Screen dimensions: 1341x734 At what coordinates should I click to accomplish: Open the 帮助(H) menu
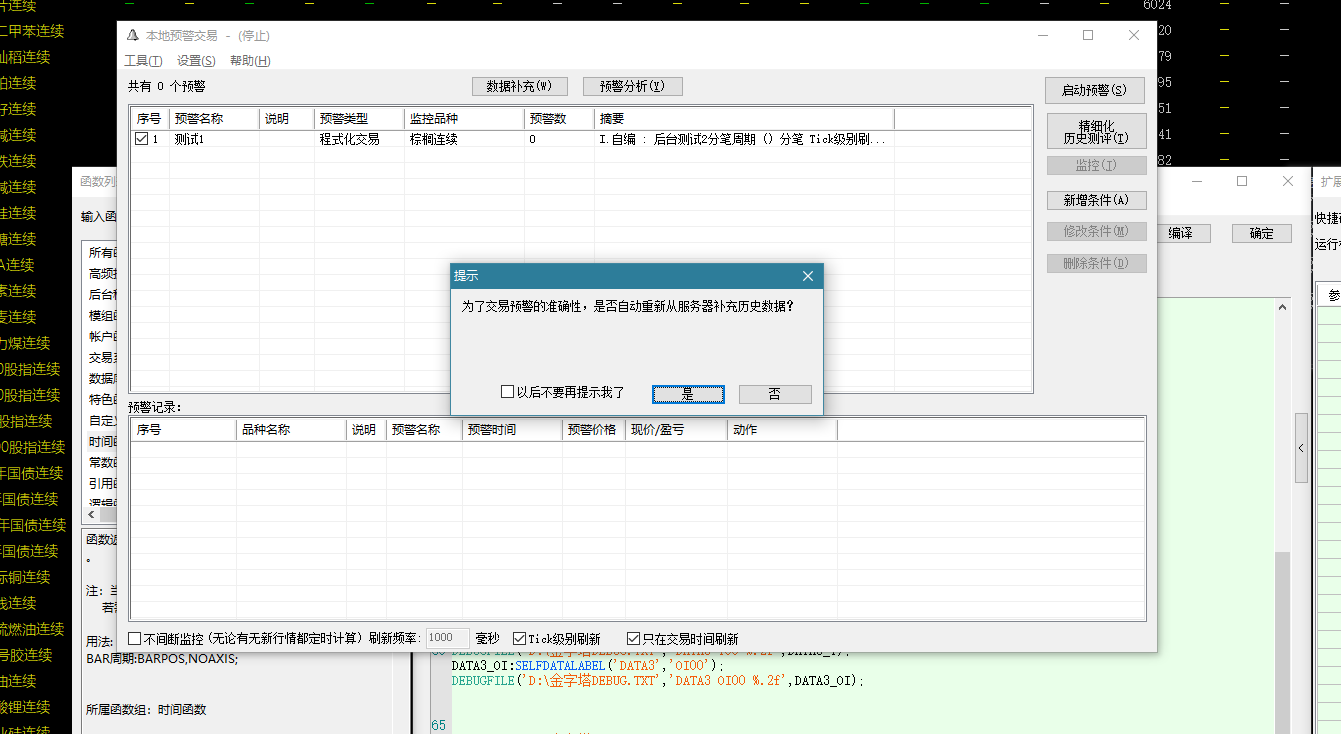250,61
